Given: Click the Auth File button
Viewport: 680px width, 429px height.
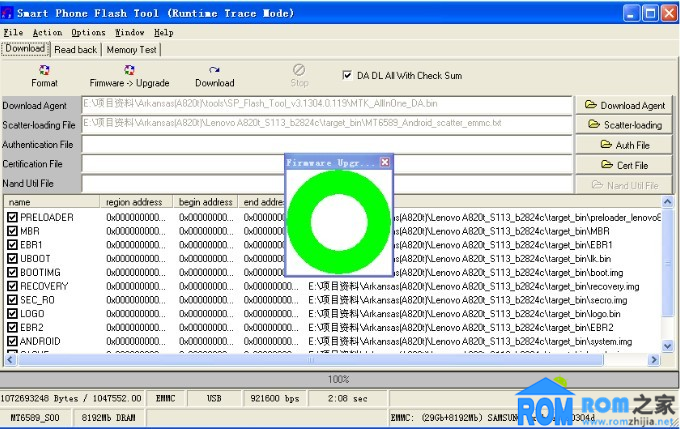Looking at the screenshot, I should (x=625, y=145).
